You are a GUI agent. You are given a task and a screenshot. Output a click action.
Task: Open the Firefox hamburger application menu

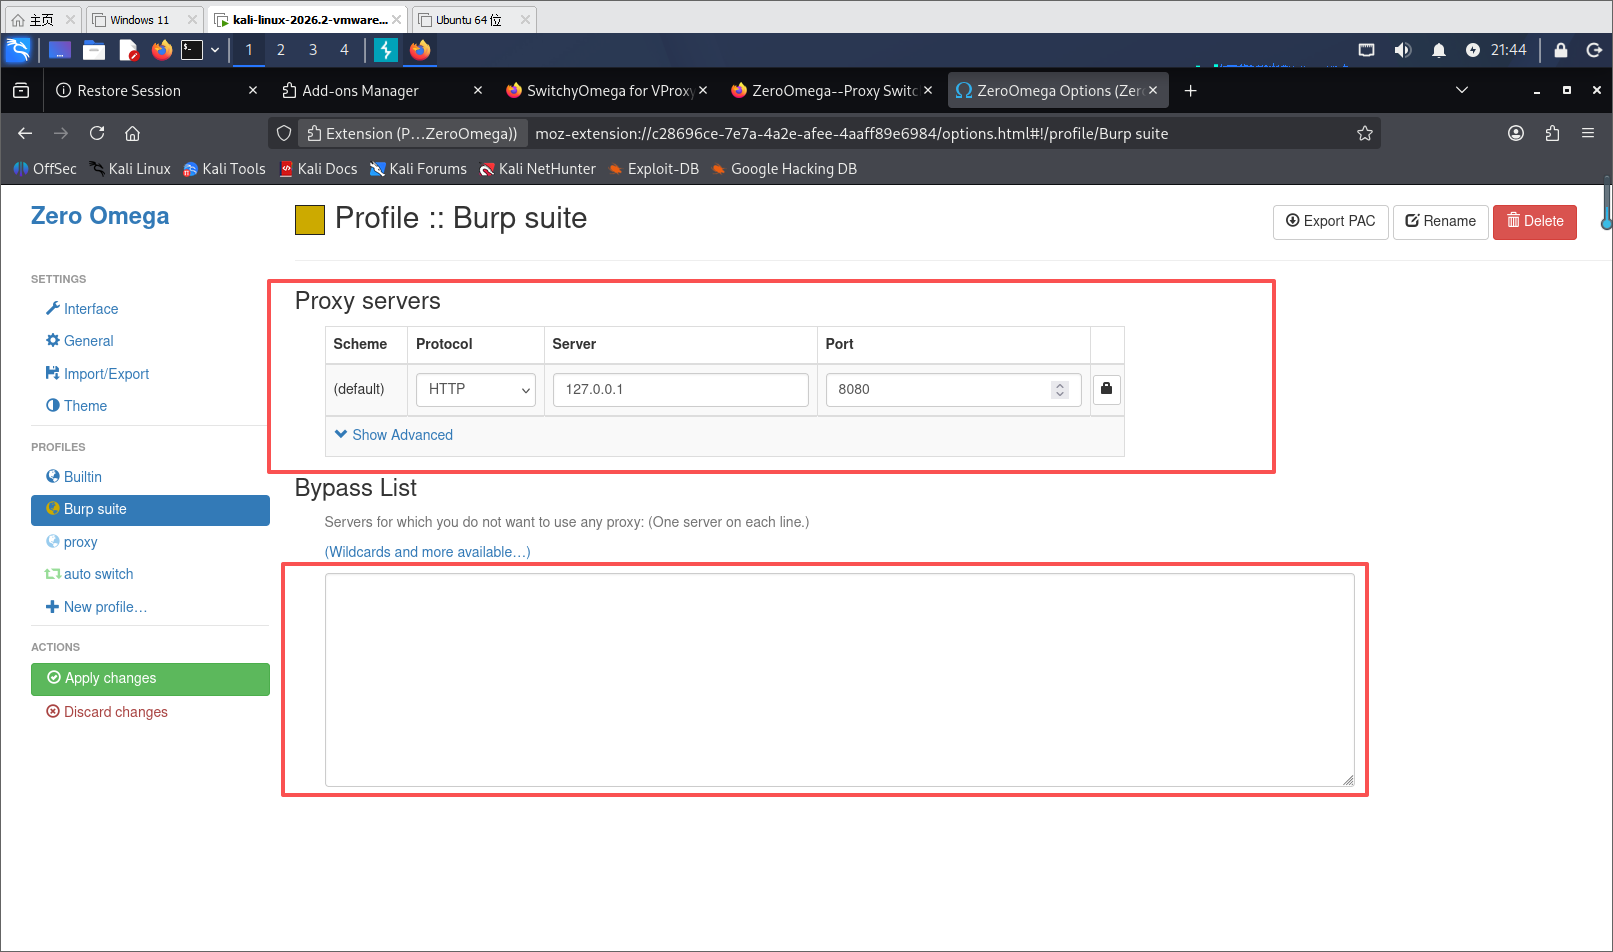point(1588,133)
